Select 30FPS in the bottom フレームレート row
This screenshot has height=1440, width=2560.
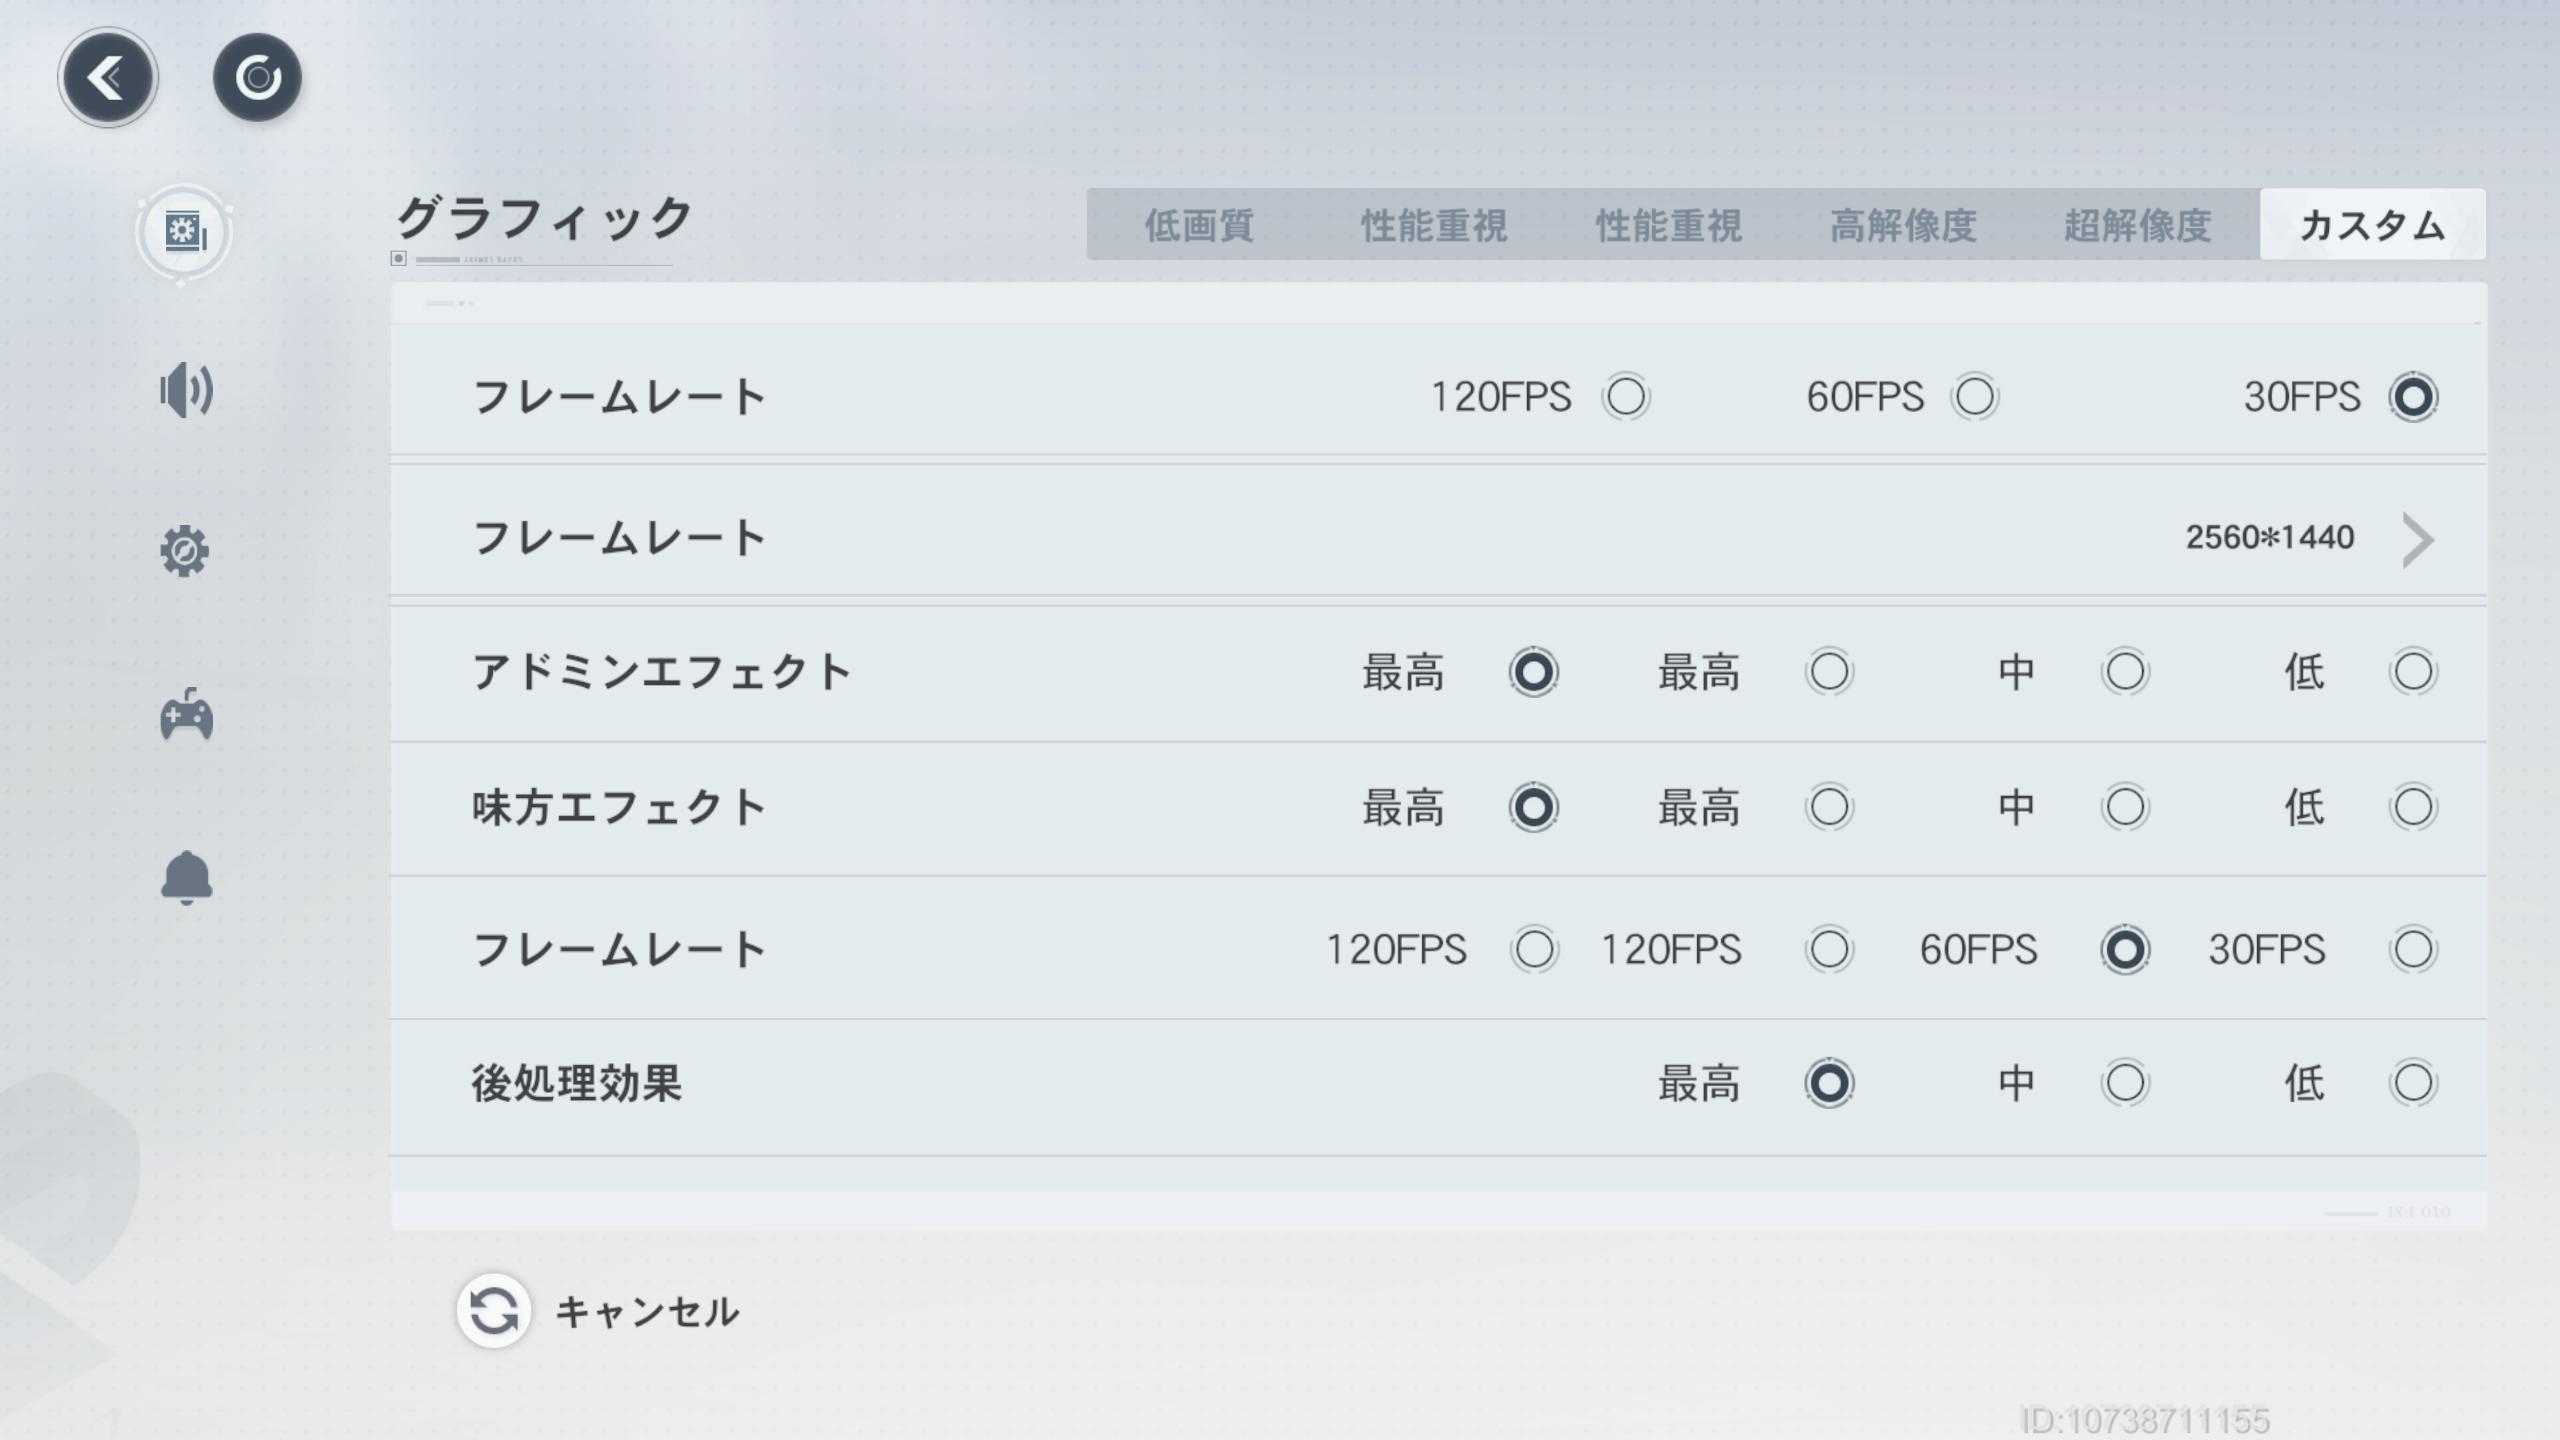pyautogui.click(x=2412, y=949)
